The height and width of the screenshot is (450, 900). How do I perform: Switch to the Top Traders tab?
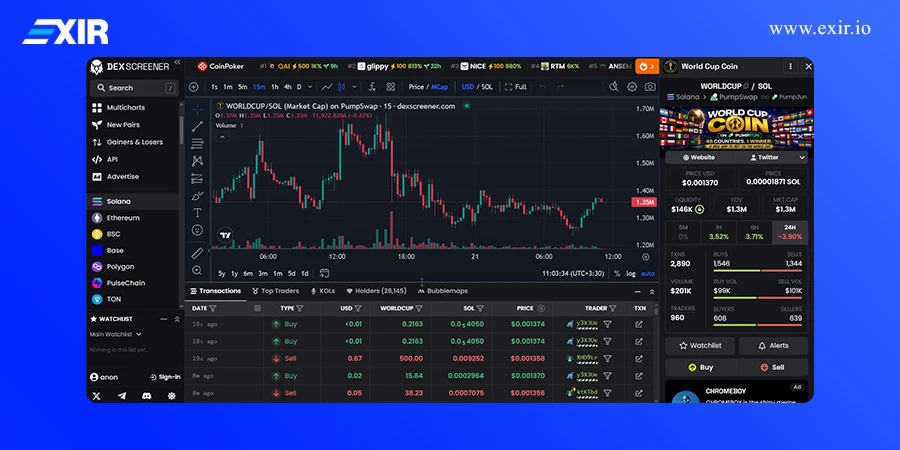pos(276,291)
